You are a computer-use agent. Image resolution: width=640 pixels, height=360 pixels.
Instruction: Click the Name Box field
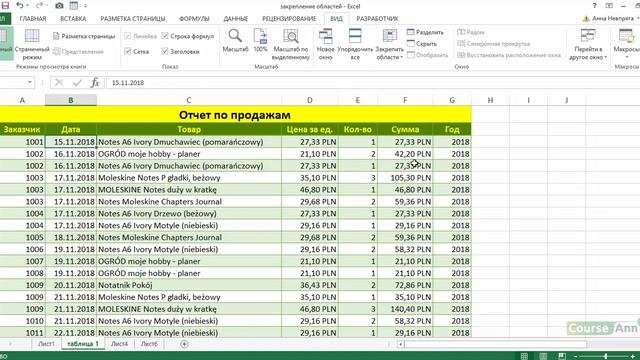12,82
